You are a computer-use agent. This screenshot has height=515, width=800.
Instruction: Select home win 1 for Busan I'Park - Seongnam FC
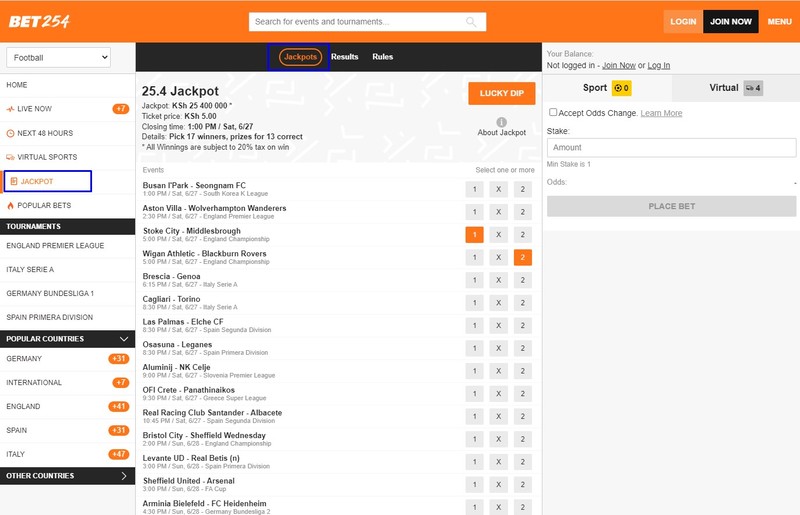[x=474, y=189]
